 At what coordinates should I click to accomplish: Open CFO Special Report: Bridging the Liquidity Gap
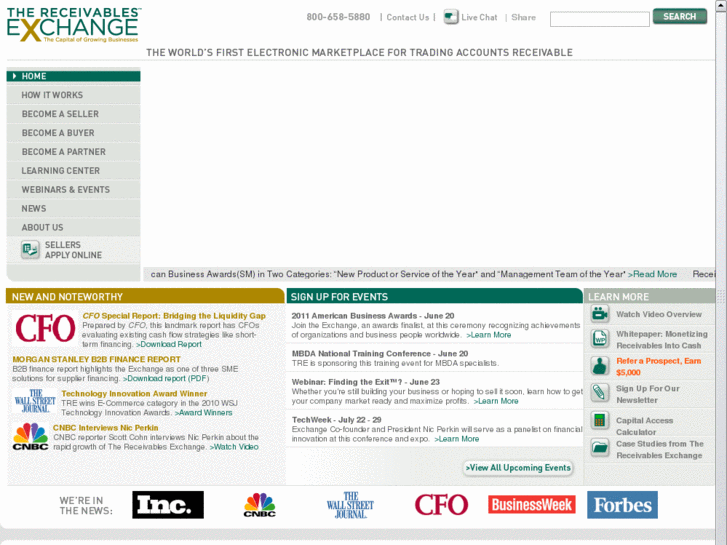pyautogui.click(x=174, y=316)
